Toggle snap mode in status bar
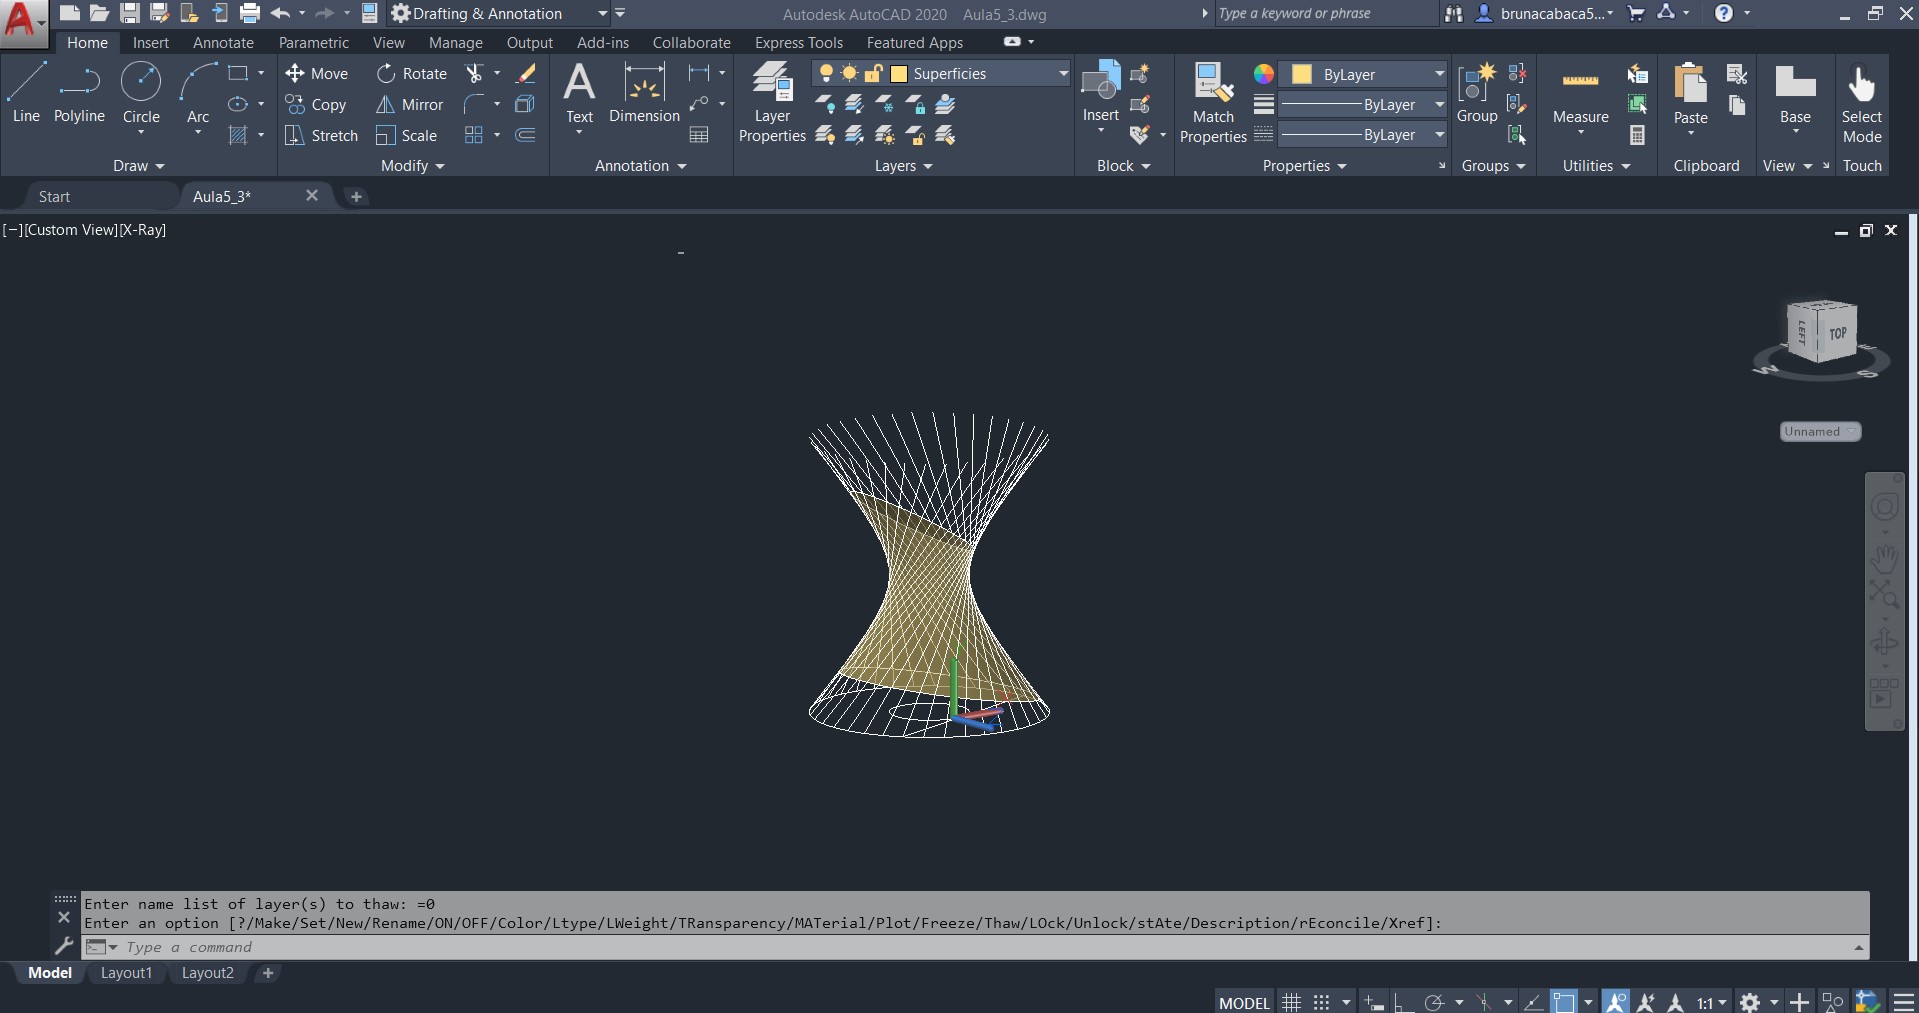The width and height of the screenshot is (1919, 1013). [1321, 1002]
